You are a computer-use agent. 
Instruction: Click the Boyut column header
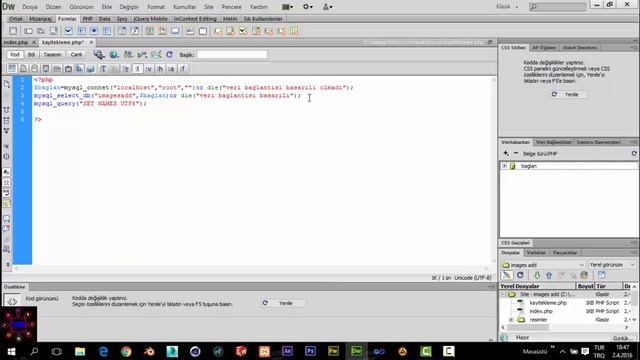click(585, 286)
